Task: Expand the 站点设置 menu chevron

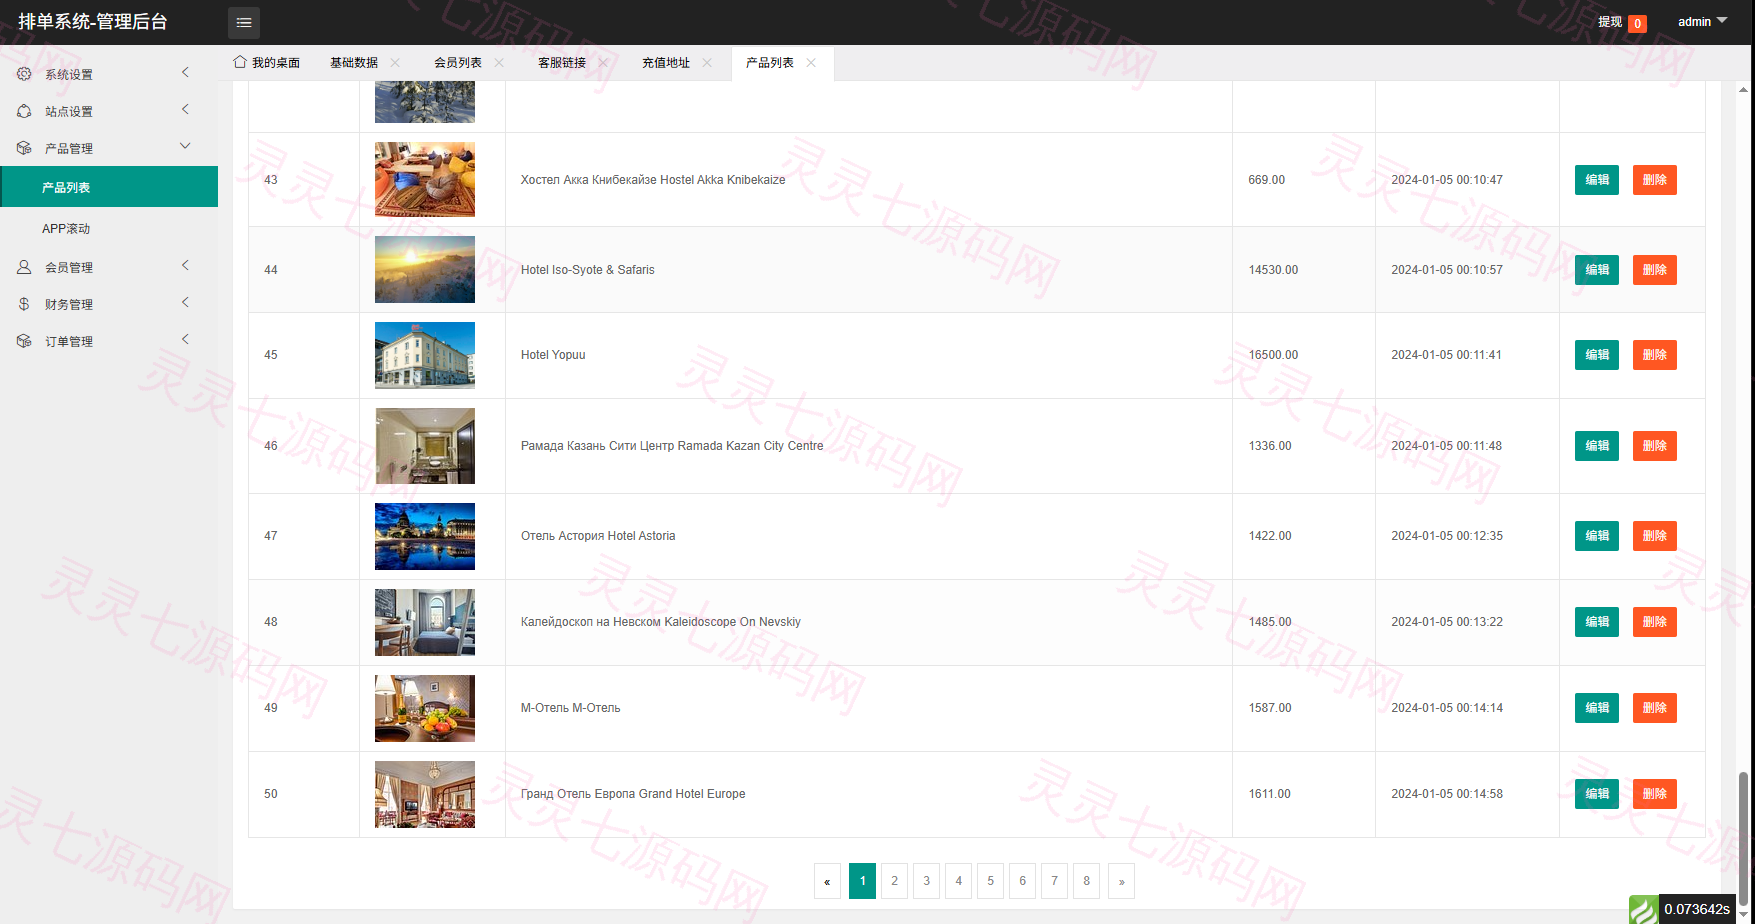Action: point(185,109)
